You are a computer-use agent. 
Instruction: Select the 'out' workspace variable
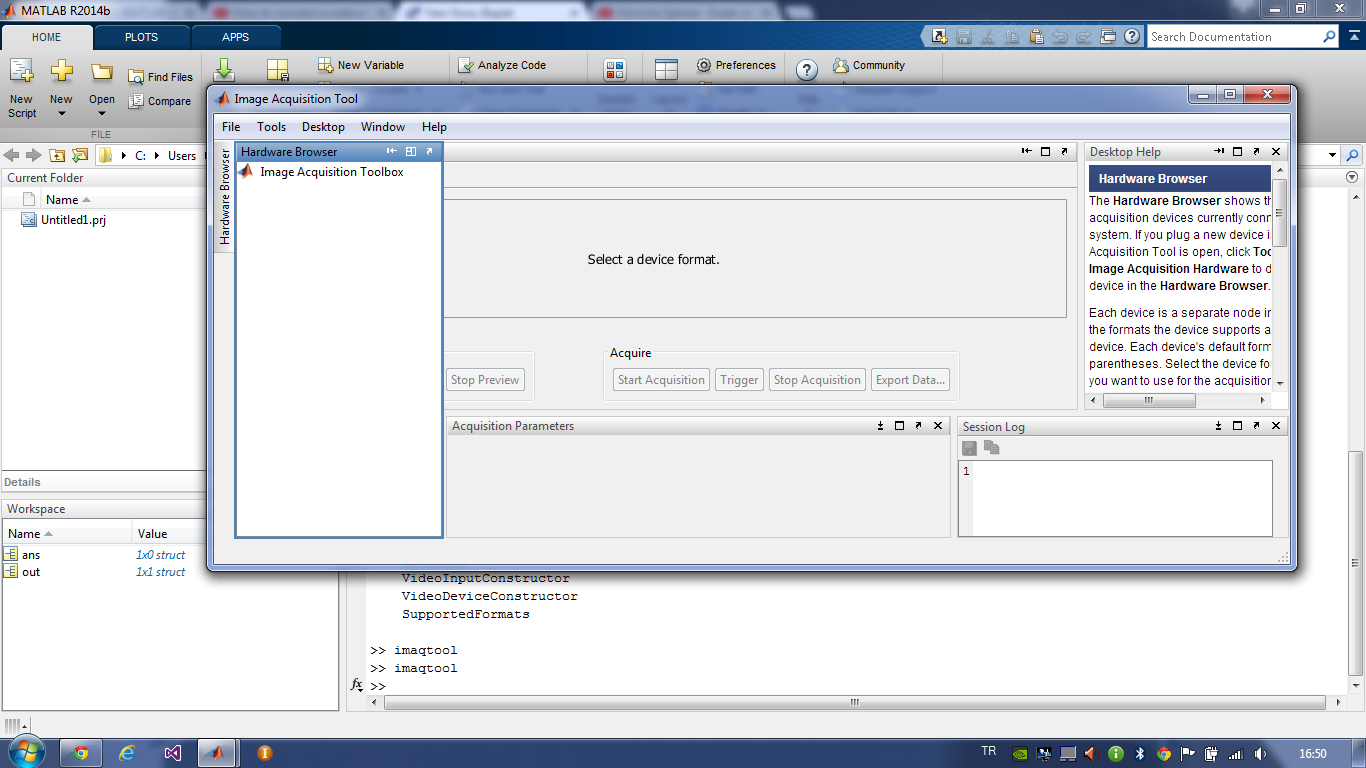pos(31,572)
